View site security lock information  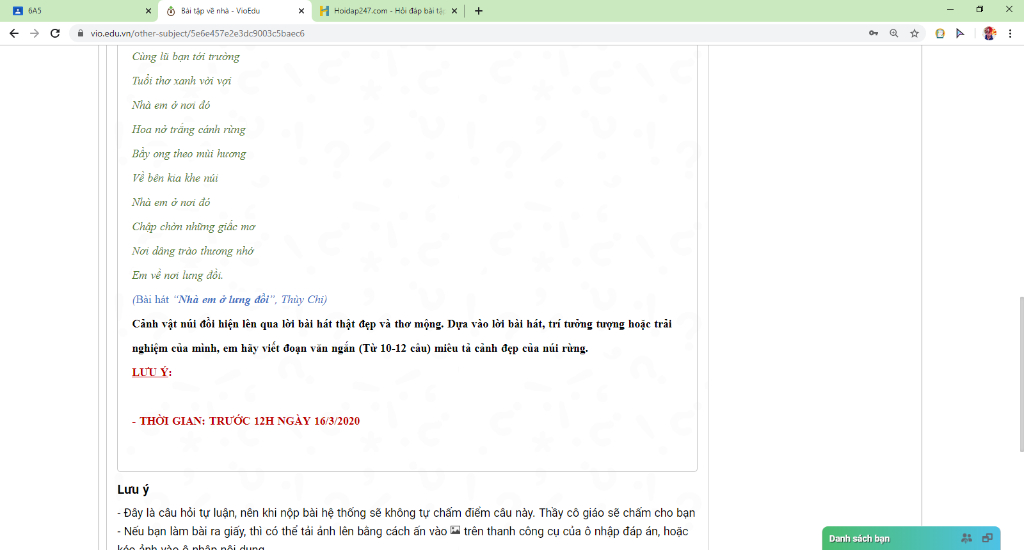pyautogui.click(x=80, y=33)
